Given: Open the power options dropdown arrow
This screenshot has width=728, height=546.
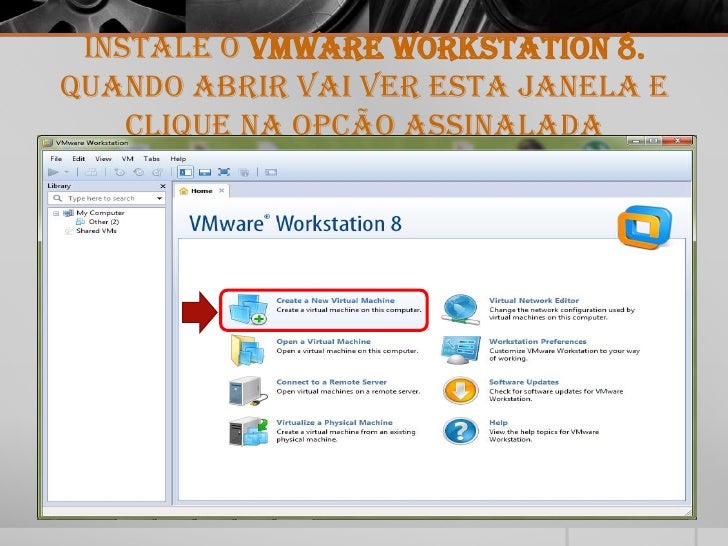Looking at the screenshot, I should coord(66,172).
